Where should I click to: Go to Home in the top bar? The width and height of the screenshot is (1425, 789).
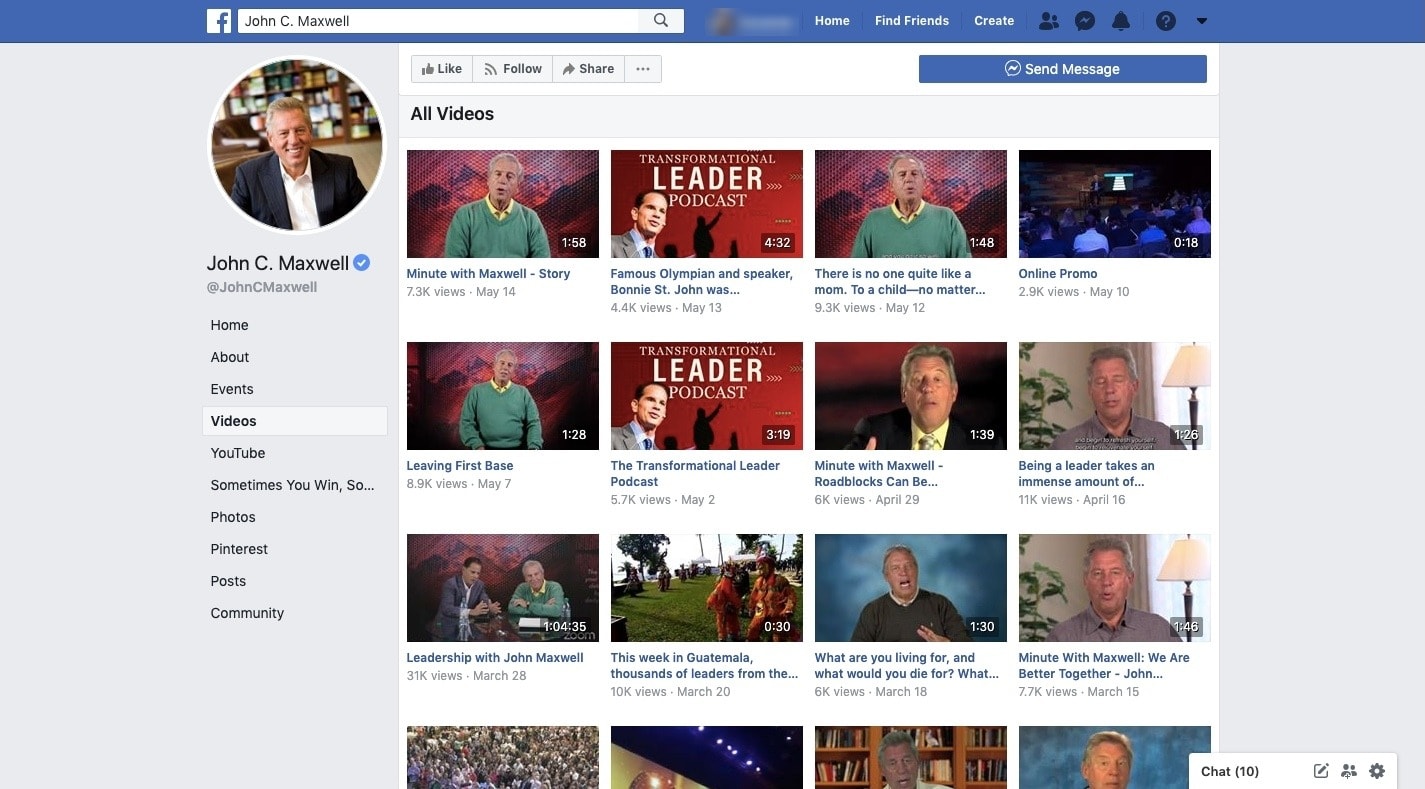(832, 21)
